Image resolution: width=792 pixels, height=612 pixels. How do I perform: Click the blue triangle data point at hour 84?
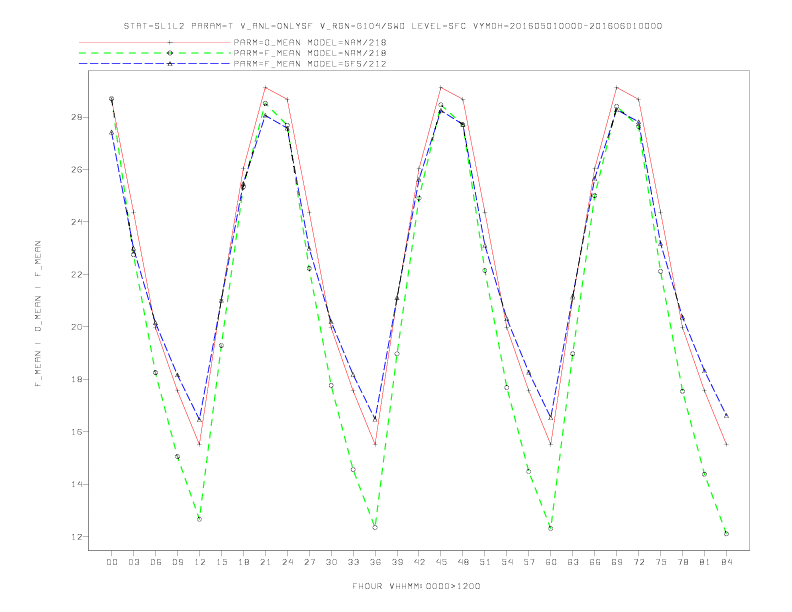click(726, 416)
